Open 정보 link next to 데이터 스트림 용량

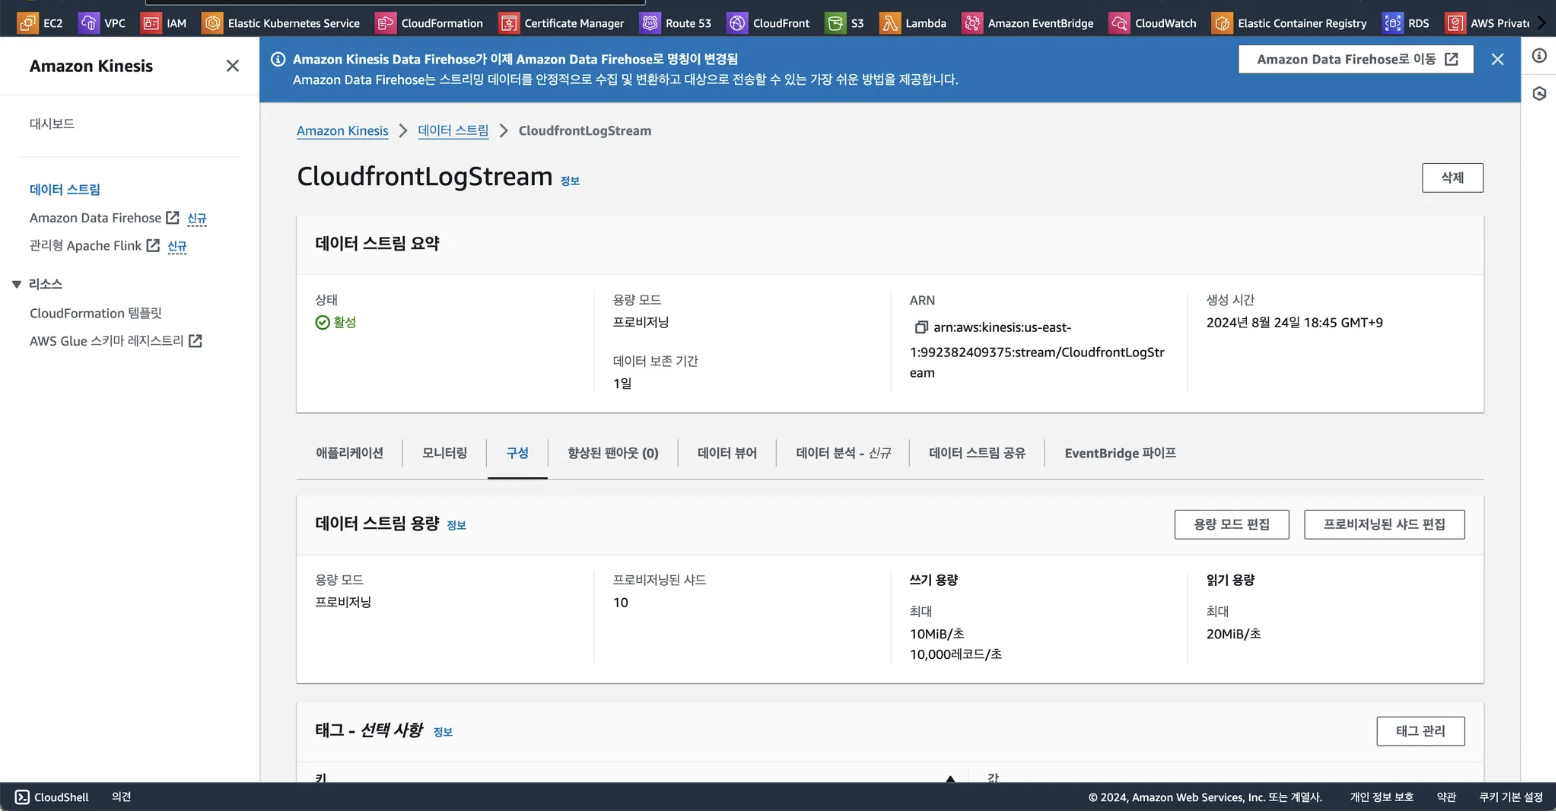coord(456,525)
